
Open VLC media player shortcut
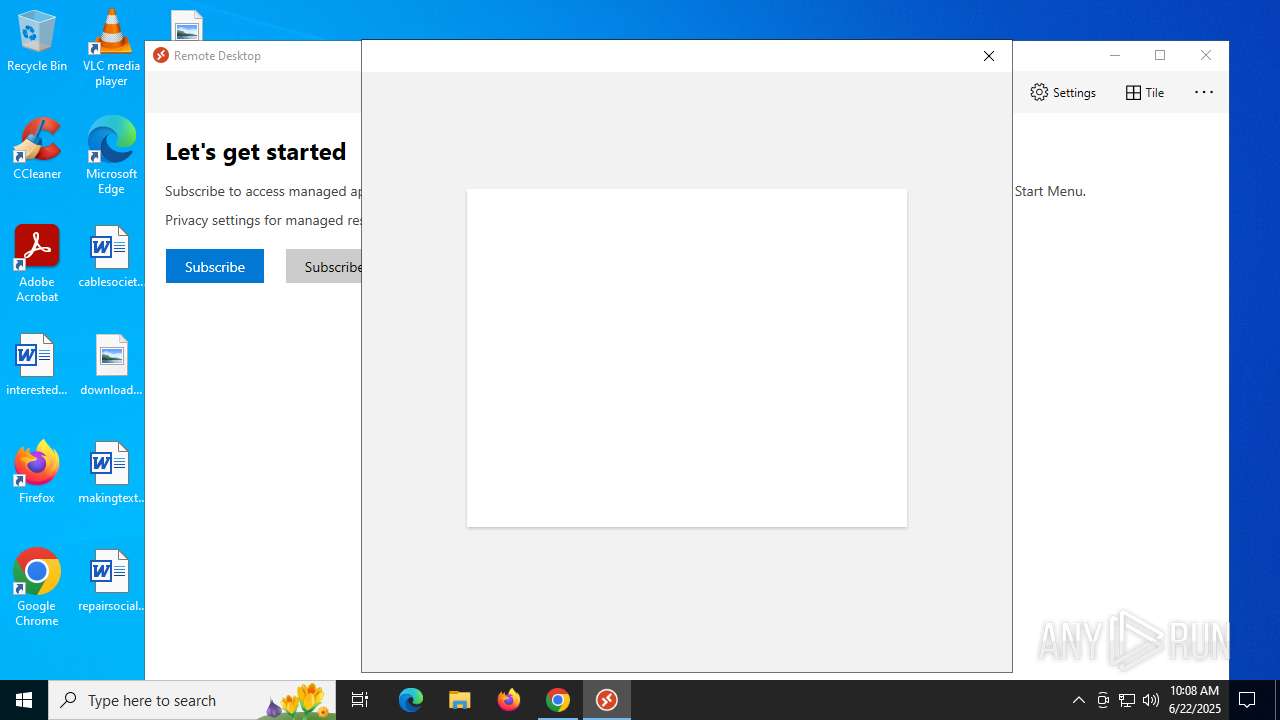point(111,47)
